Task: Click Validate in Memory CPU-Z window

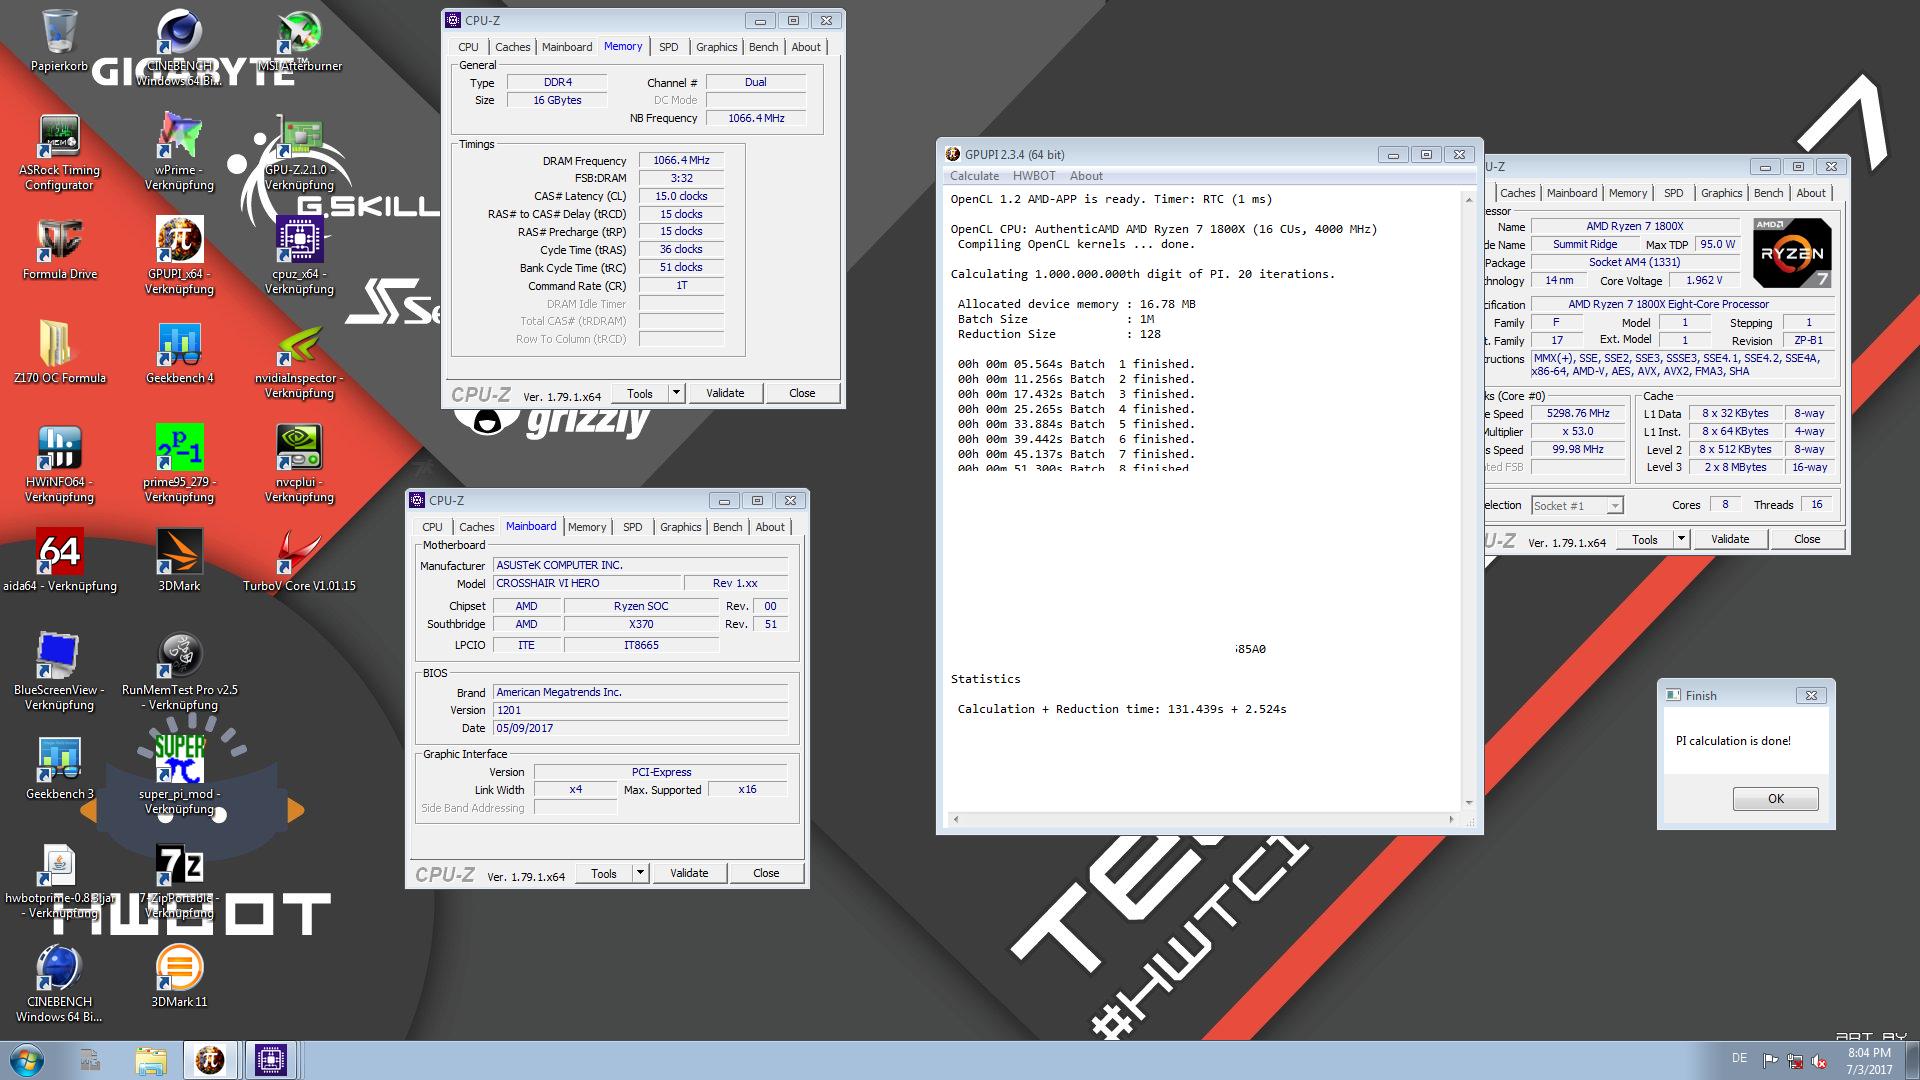Action: tap(725, 393)
